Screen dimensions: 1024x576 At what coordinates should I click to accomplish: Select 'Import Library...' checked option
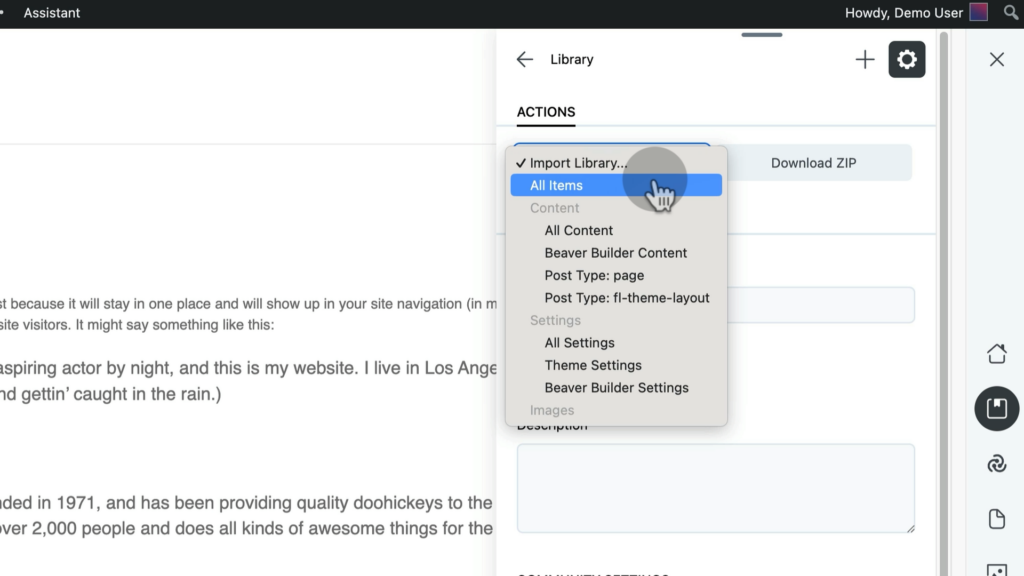click(578, 163)
